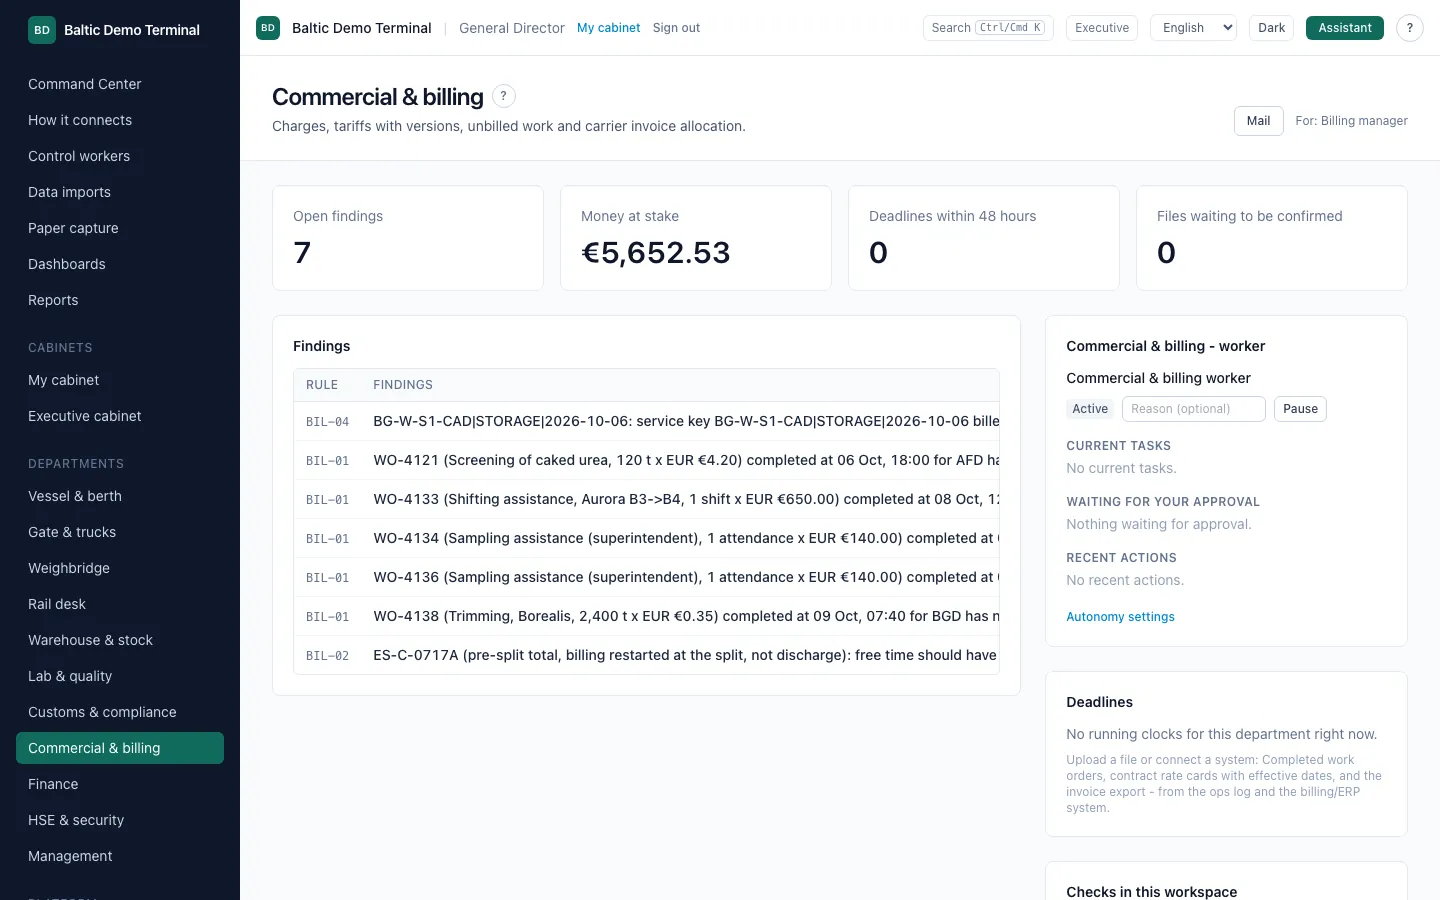Click the Mail button
Viewport: 1440px width, 900px height.
(x=1258, y=121)
